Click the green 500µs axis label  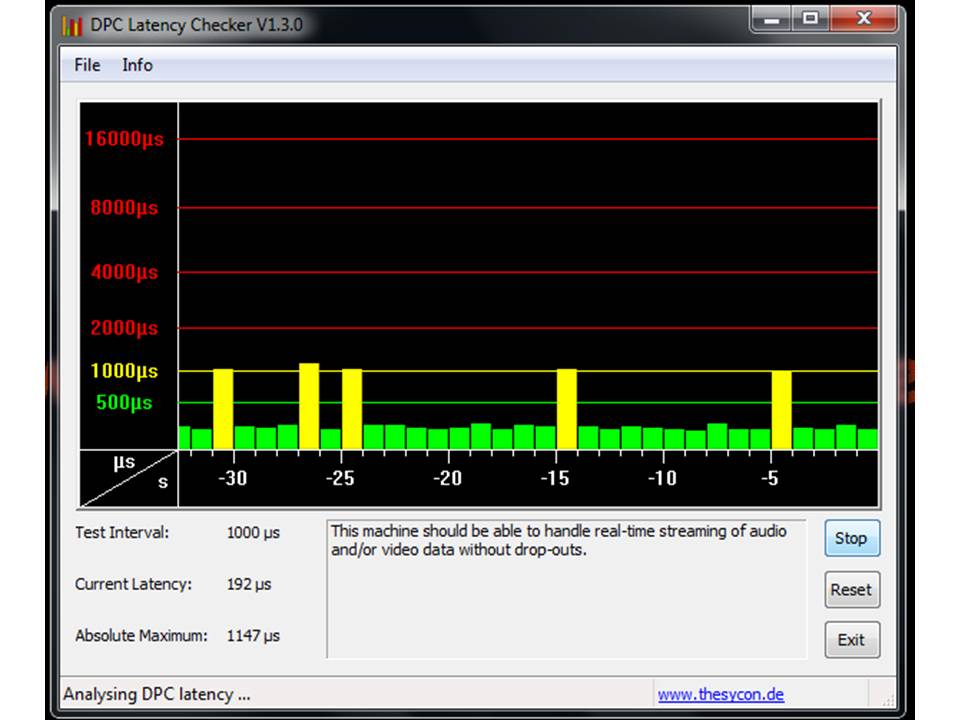coord(124,403)
